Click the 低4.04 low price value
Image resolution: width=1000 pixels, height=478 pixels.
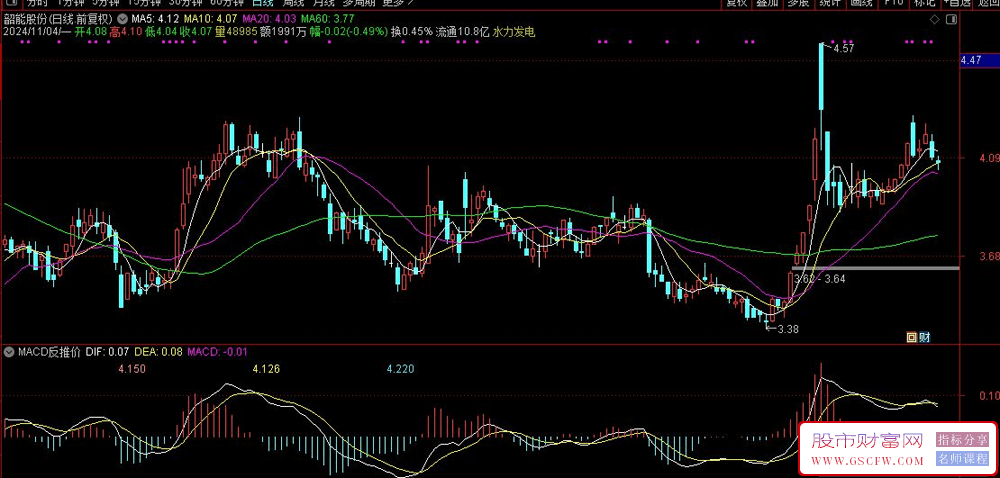[x=161, y=31]
